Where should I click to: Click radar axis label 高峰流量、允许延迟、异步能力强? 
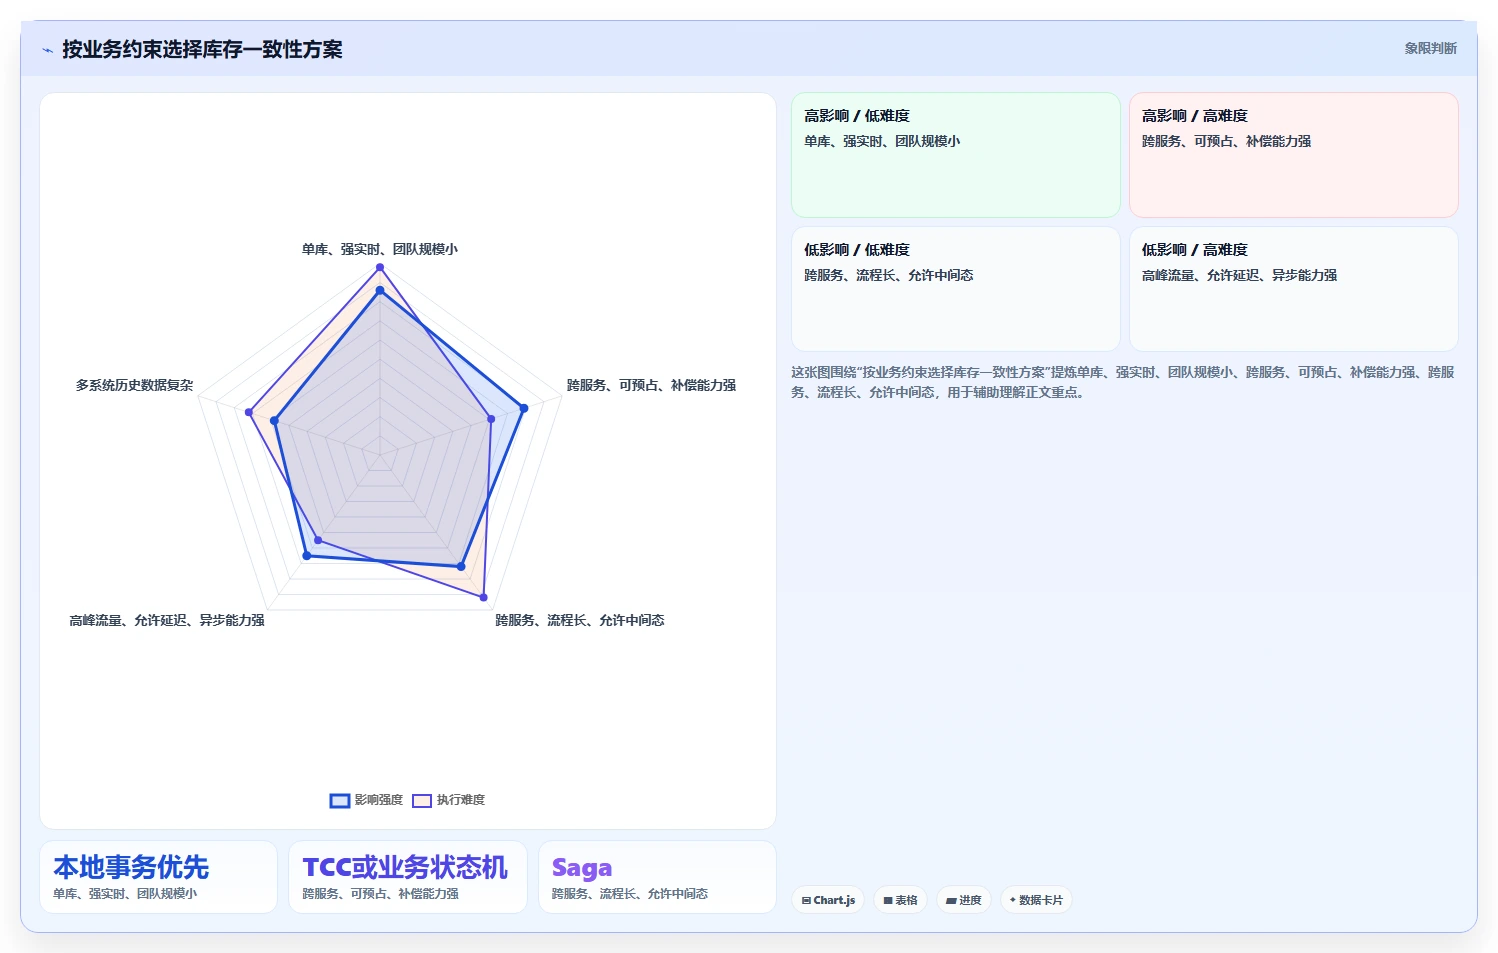[x=167, y=620]
